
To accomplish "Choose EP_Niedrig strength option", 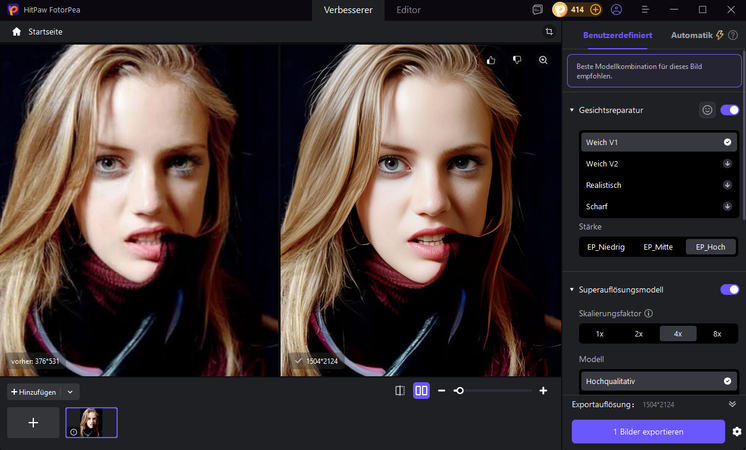I will [606, 247].
